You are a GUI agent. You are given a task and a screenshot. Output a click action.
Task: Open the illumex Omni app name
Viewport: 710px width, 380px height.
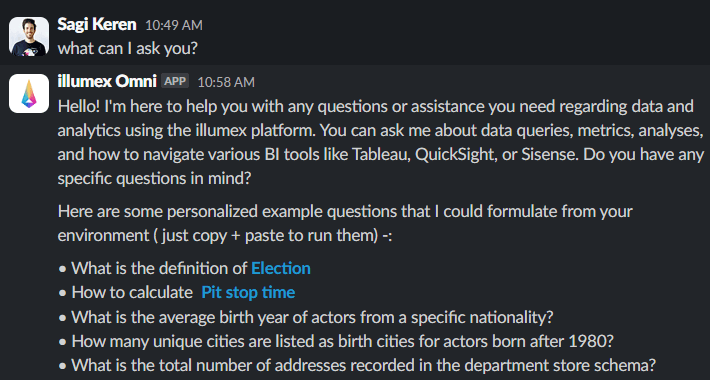(x=107, y=82)
